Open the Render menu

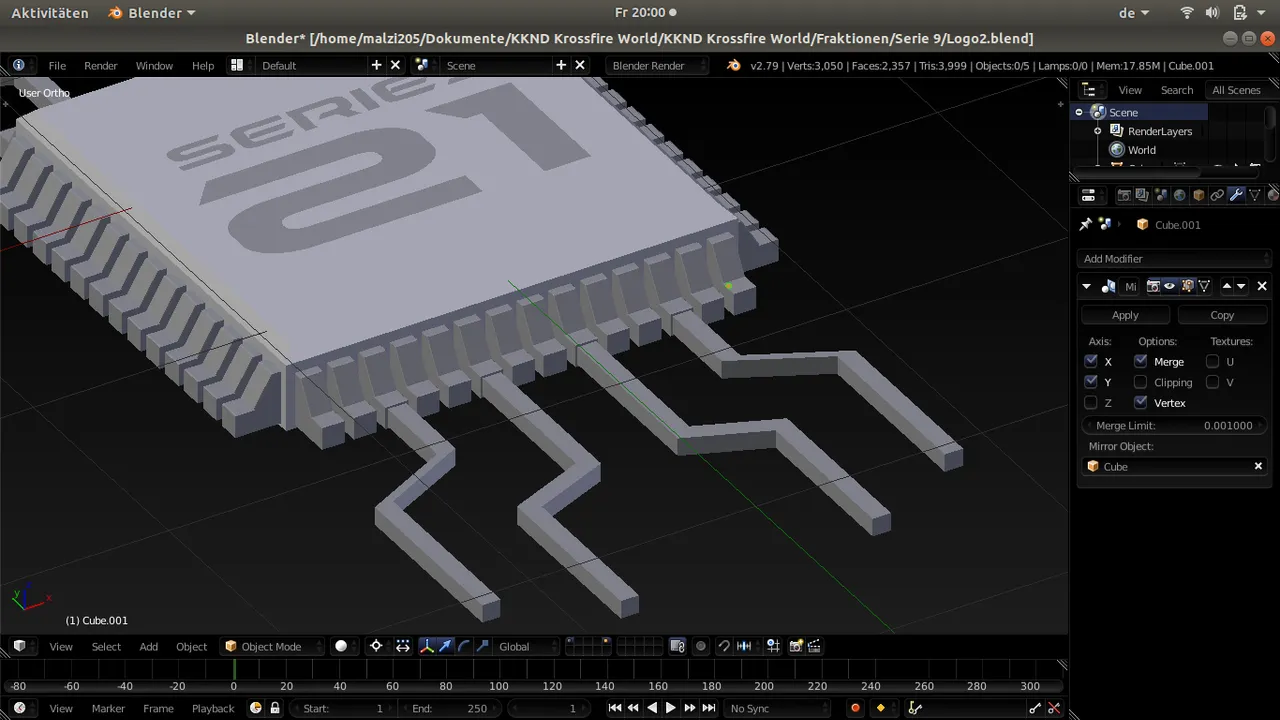tap(101, 65)
